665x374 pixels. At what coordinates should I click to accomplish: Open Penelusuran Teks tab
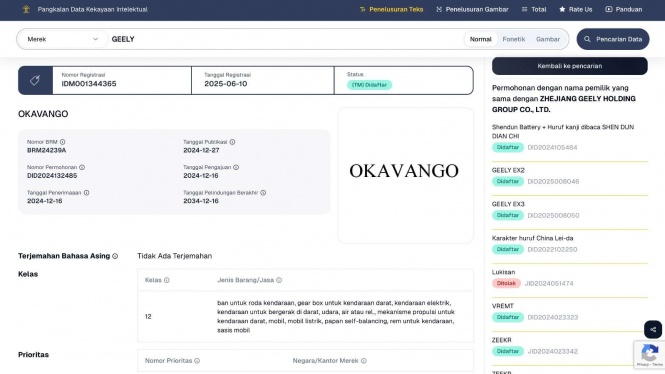click(x=391, y=9)
